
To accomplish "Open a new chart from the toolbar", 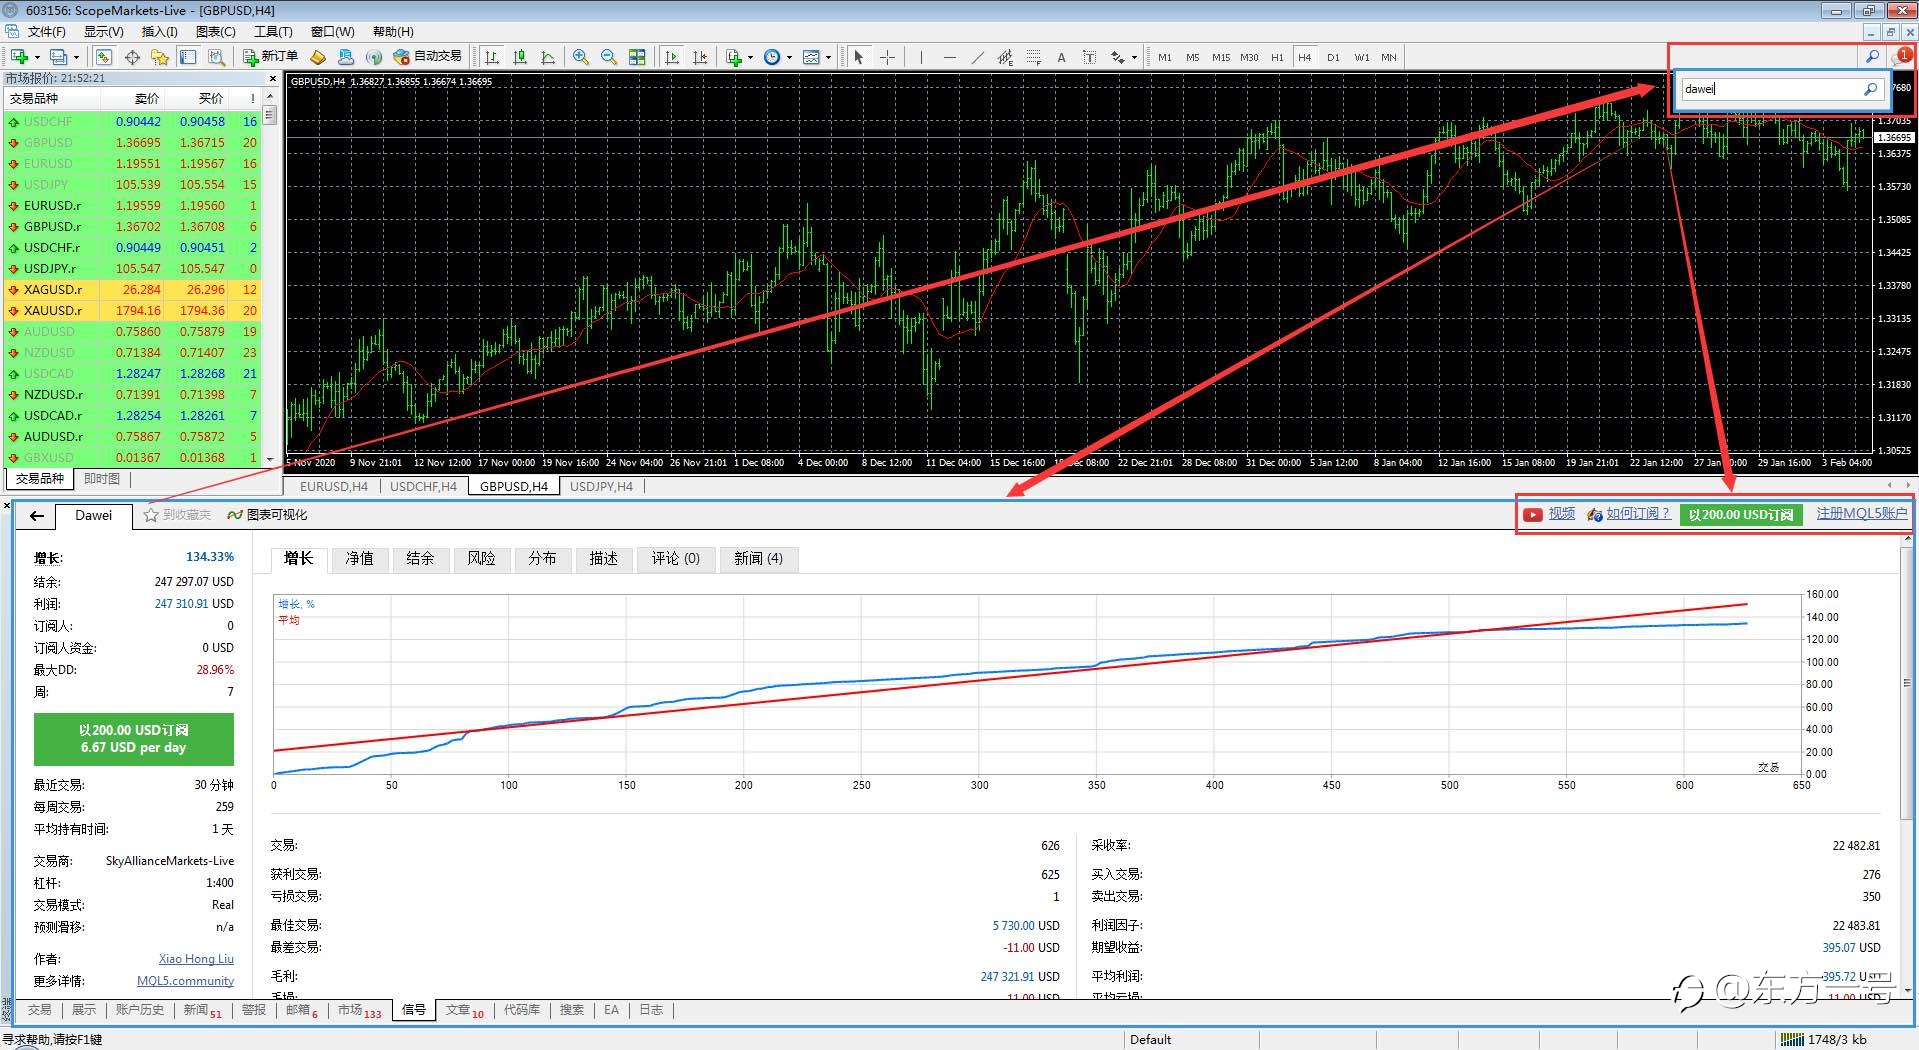I will pos(19,57).
